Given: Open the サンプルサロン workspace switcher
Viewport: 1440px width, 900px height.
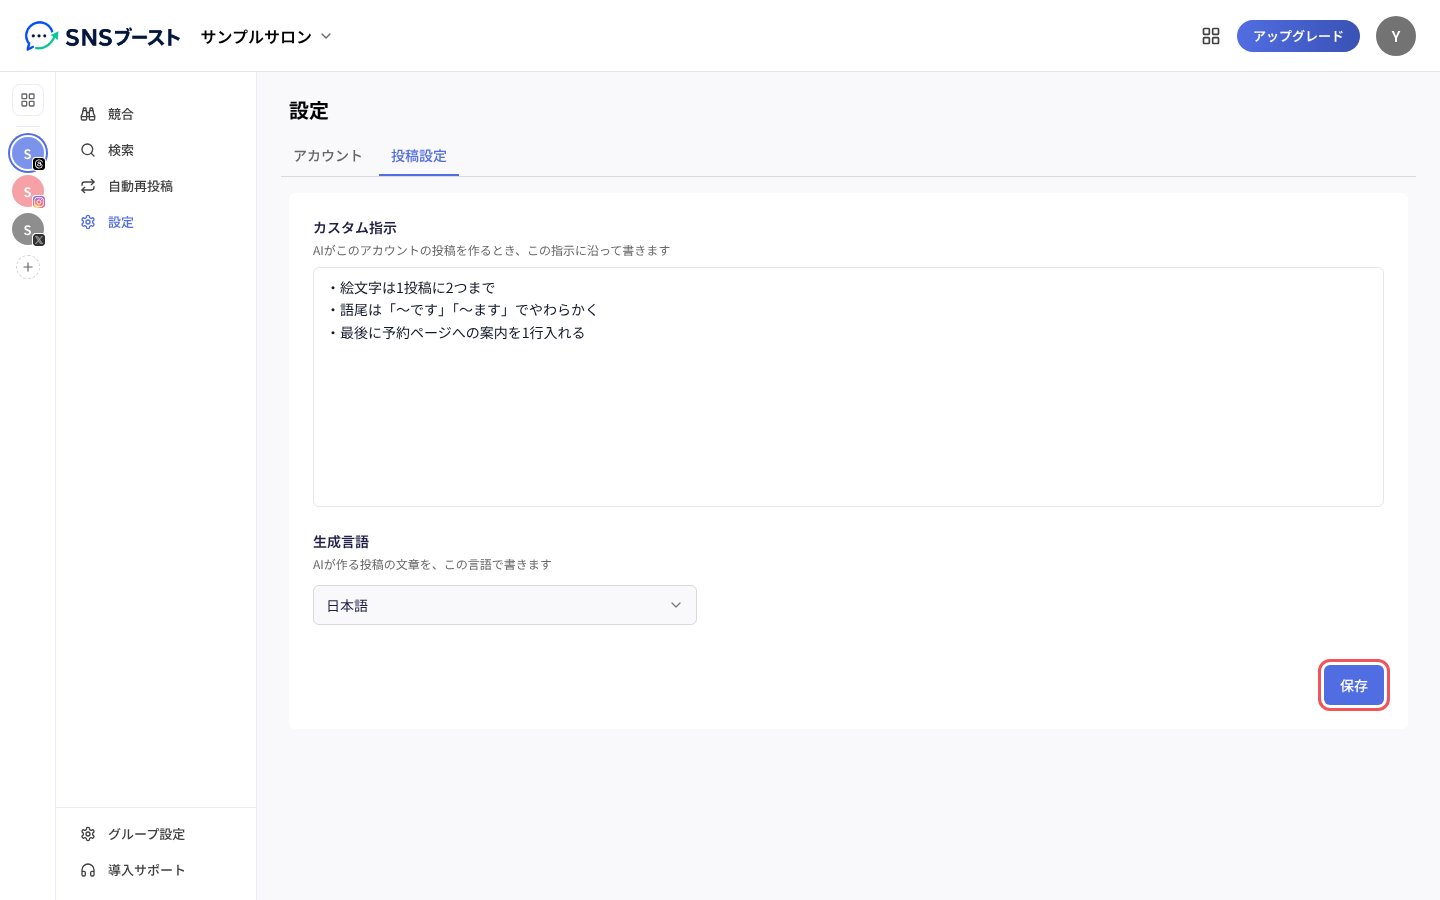Looking at the screenshot, I should 266,37.
